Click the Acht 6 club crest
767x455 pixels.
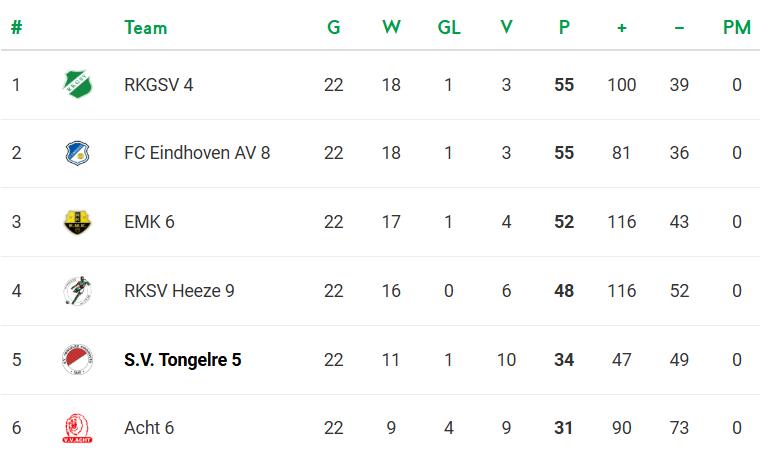(77, 428)
